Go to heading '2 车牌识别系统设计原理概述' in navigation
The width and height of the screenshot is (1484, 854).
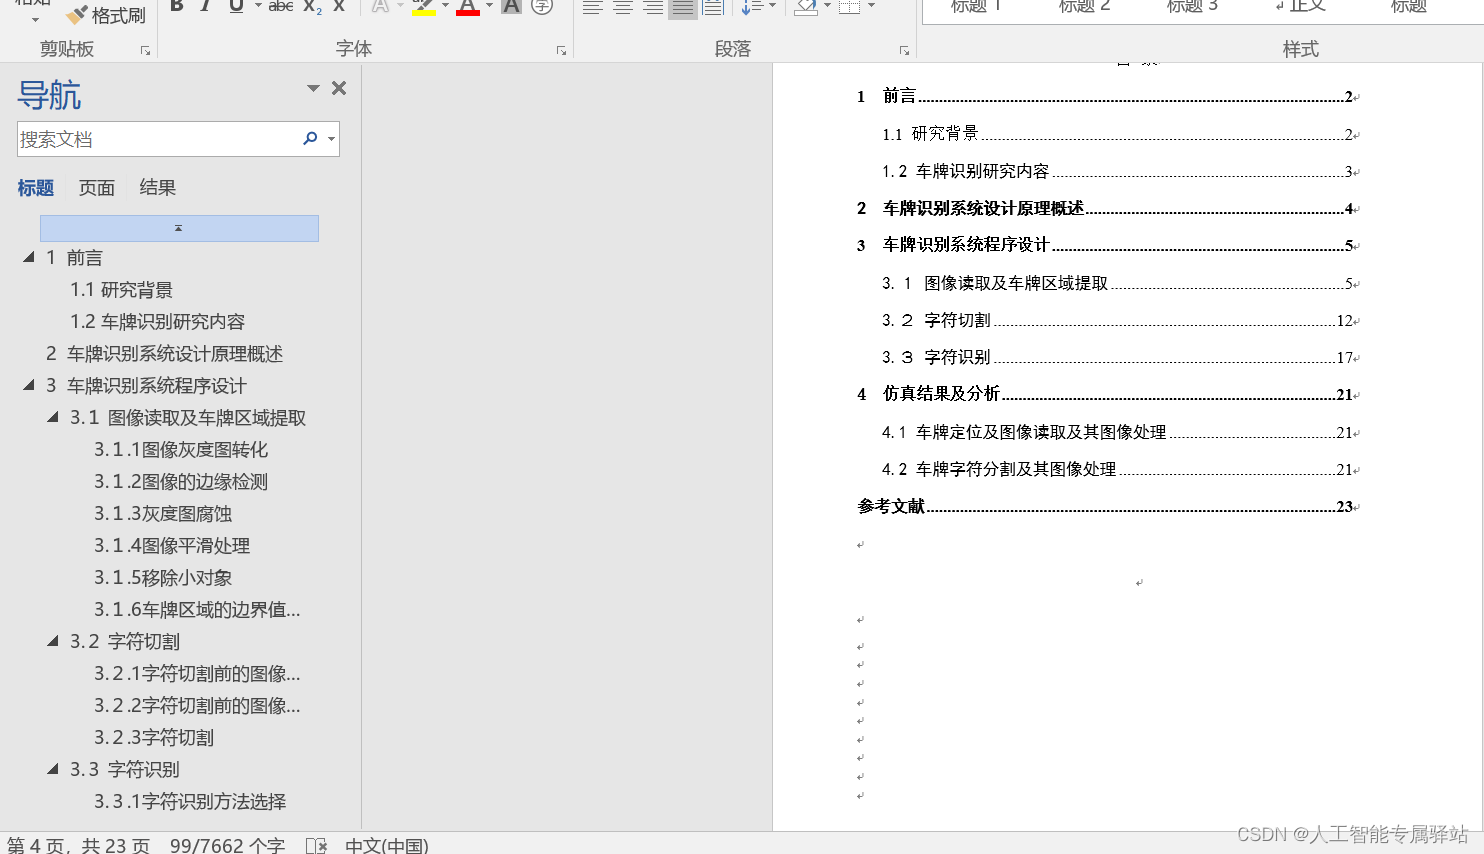[x=164, y=353]
